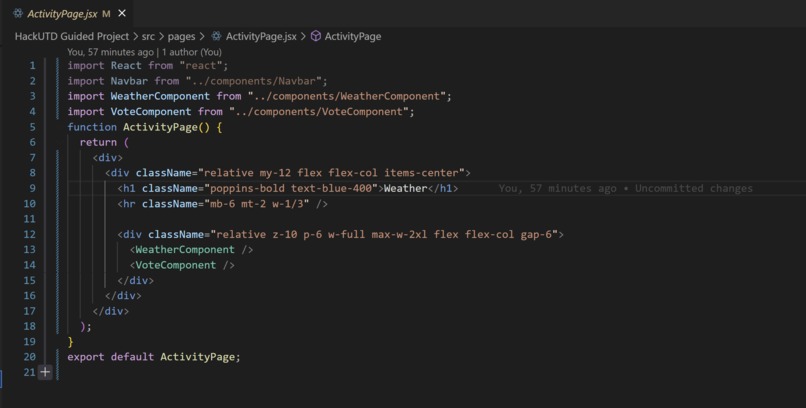Click export default ActivityPage statement

click(x=154, y=357)
